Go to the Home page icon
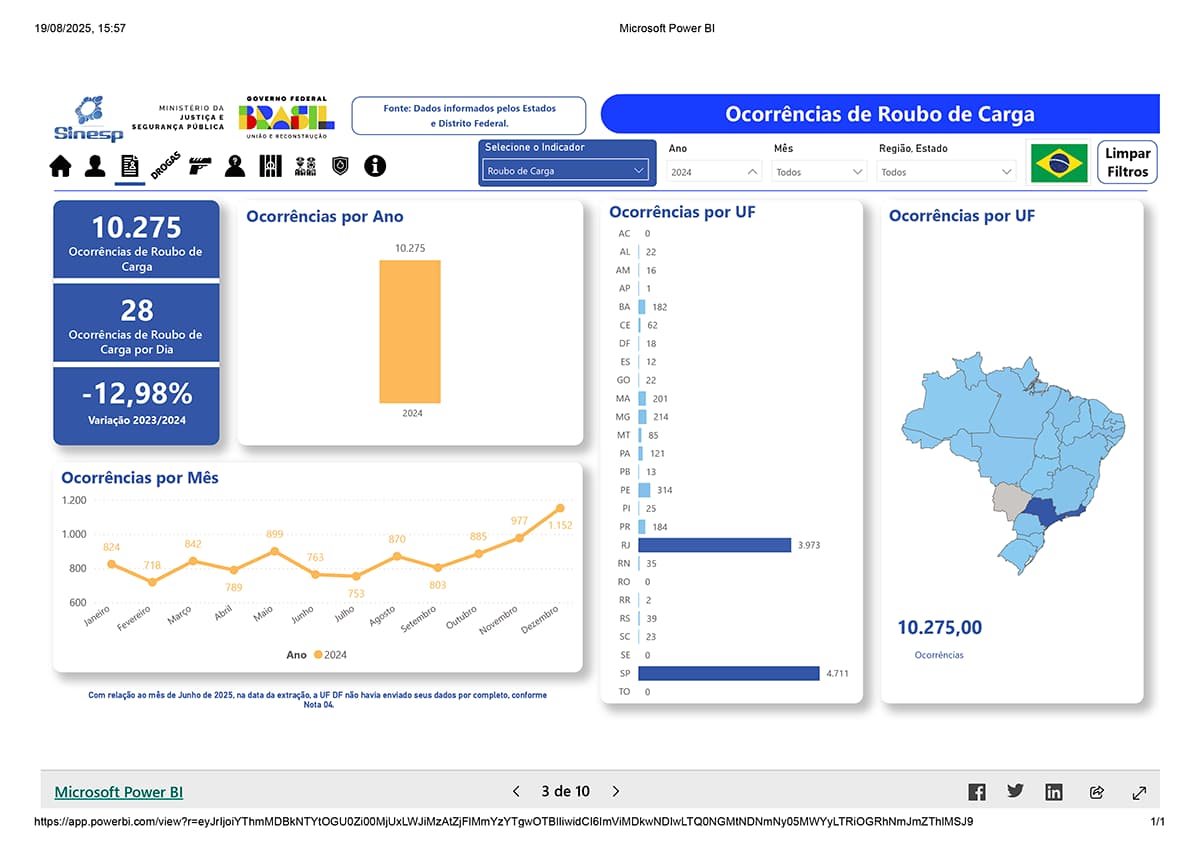1200x848 pixels. click(x=61, y=166)
